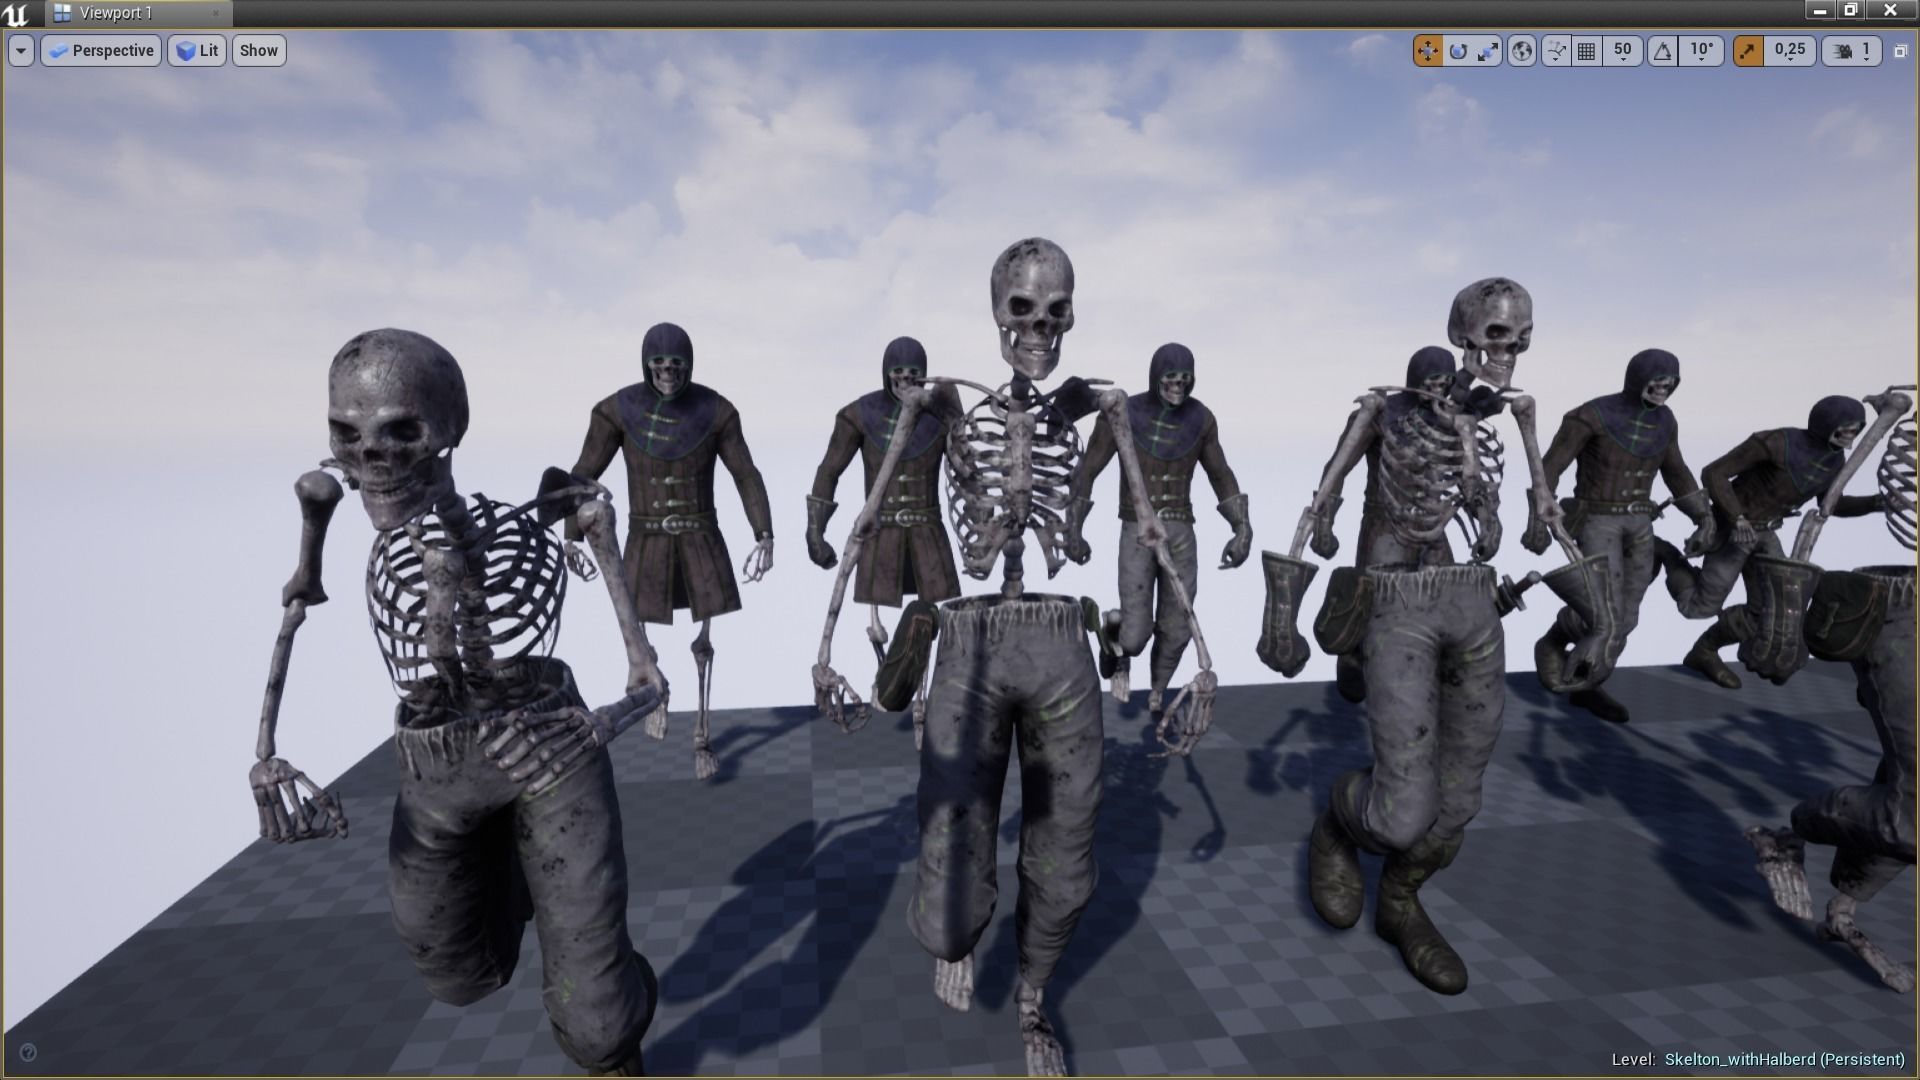Open the Show menu
The height and width of the screenshot is (1080, 1920).
[x=258, y=50]
